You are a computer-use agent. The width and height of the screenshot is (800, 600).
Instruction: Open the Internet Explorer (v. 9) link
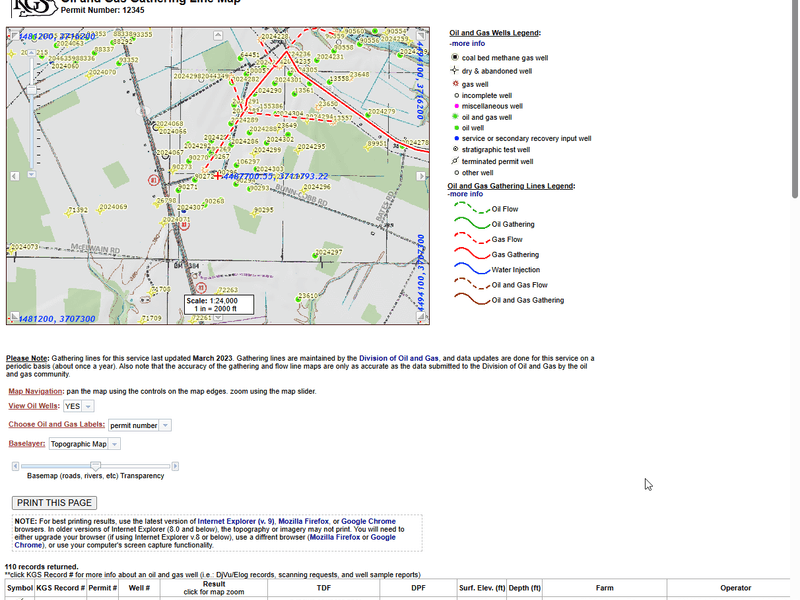tap(236, 521)
